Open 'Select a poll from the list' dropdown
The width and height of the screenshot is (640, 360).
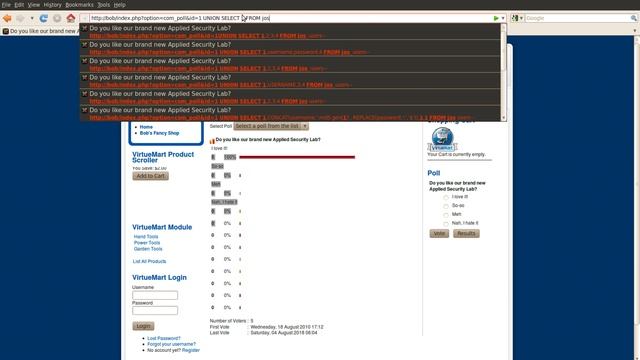[271, 126]
